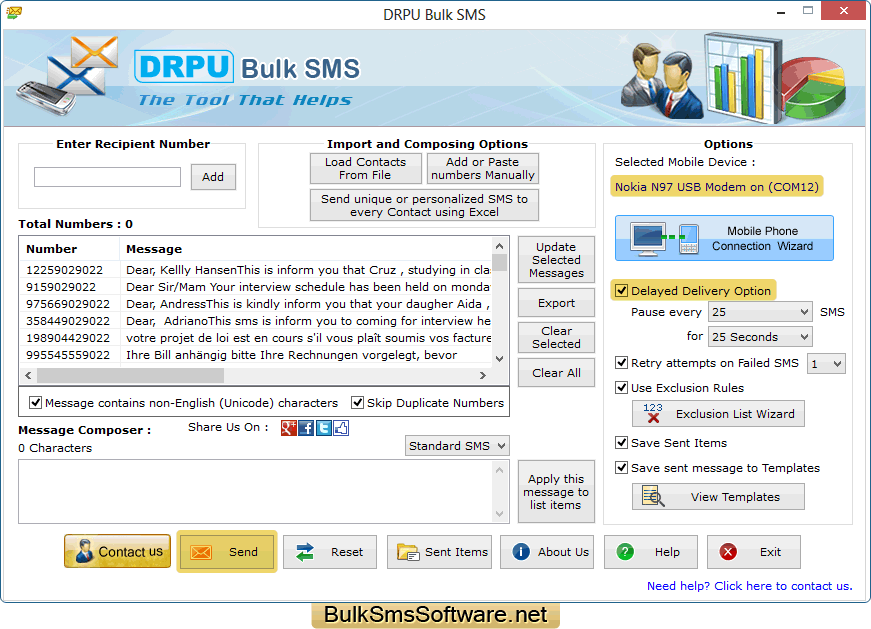Image resolution: width=871 pixels, height=629 pixels.
Task: Click the person icon on Contact us
Action: [x=84, y=551]
